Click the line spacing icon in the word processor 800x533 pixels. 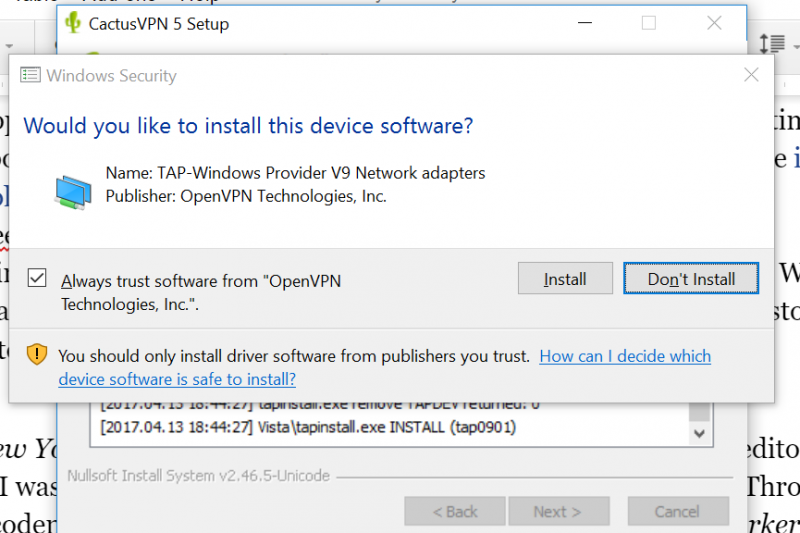771,43
